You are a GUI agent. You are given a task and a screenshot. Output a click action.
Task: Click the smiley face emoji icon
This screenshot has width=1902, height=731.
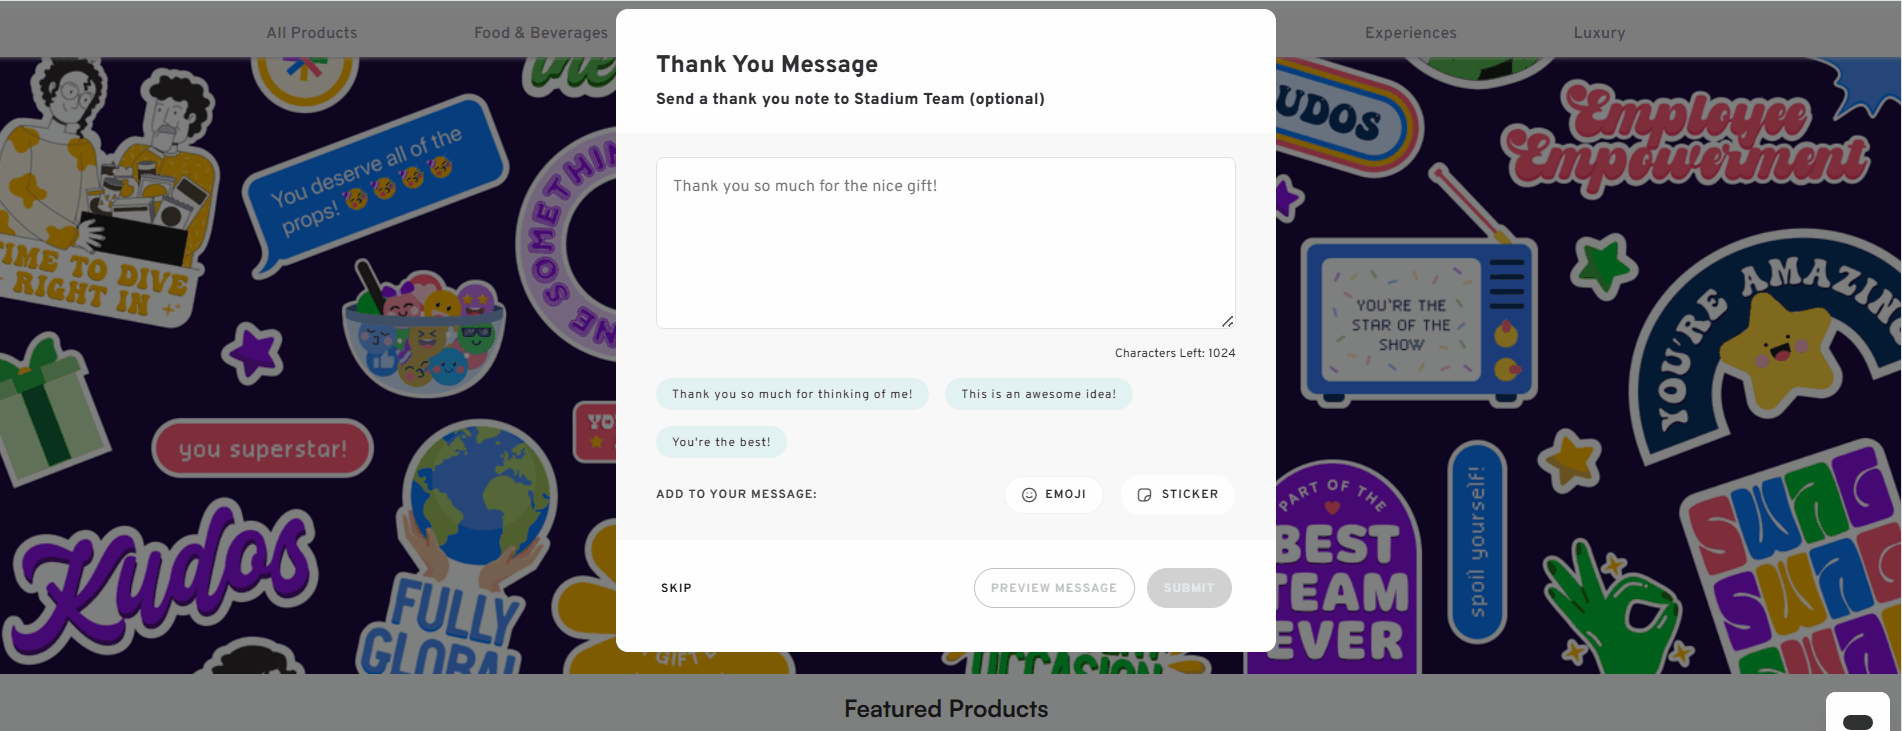coord(1029,494)
